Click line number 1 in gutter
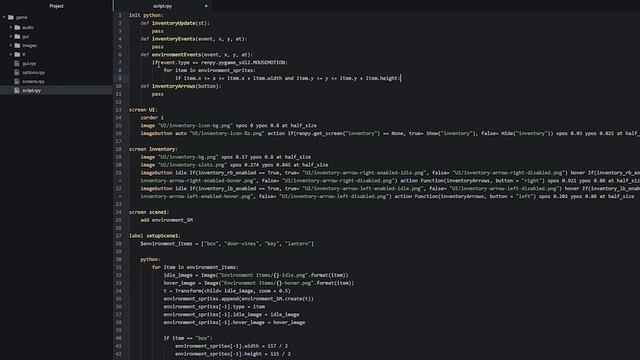640x360 pixels. pyautogui.click(x=120, y=15)
